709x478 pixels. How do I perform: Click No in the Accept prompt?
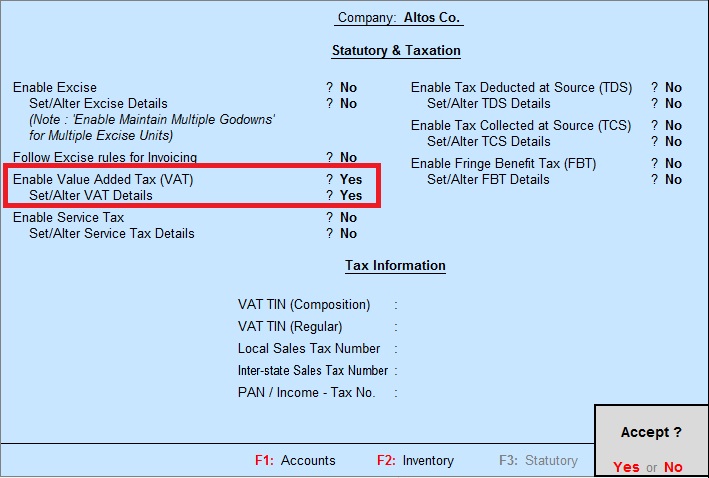point(673,467)
